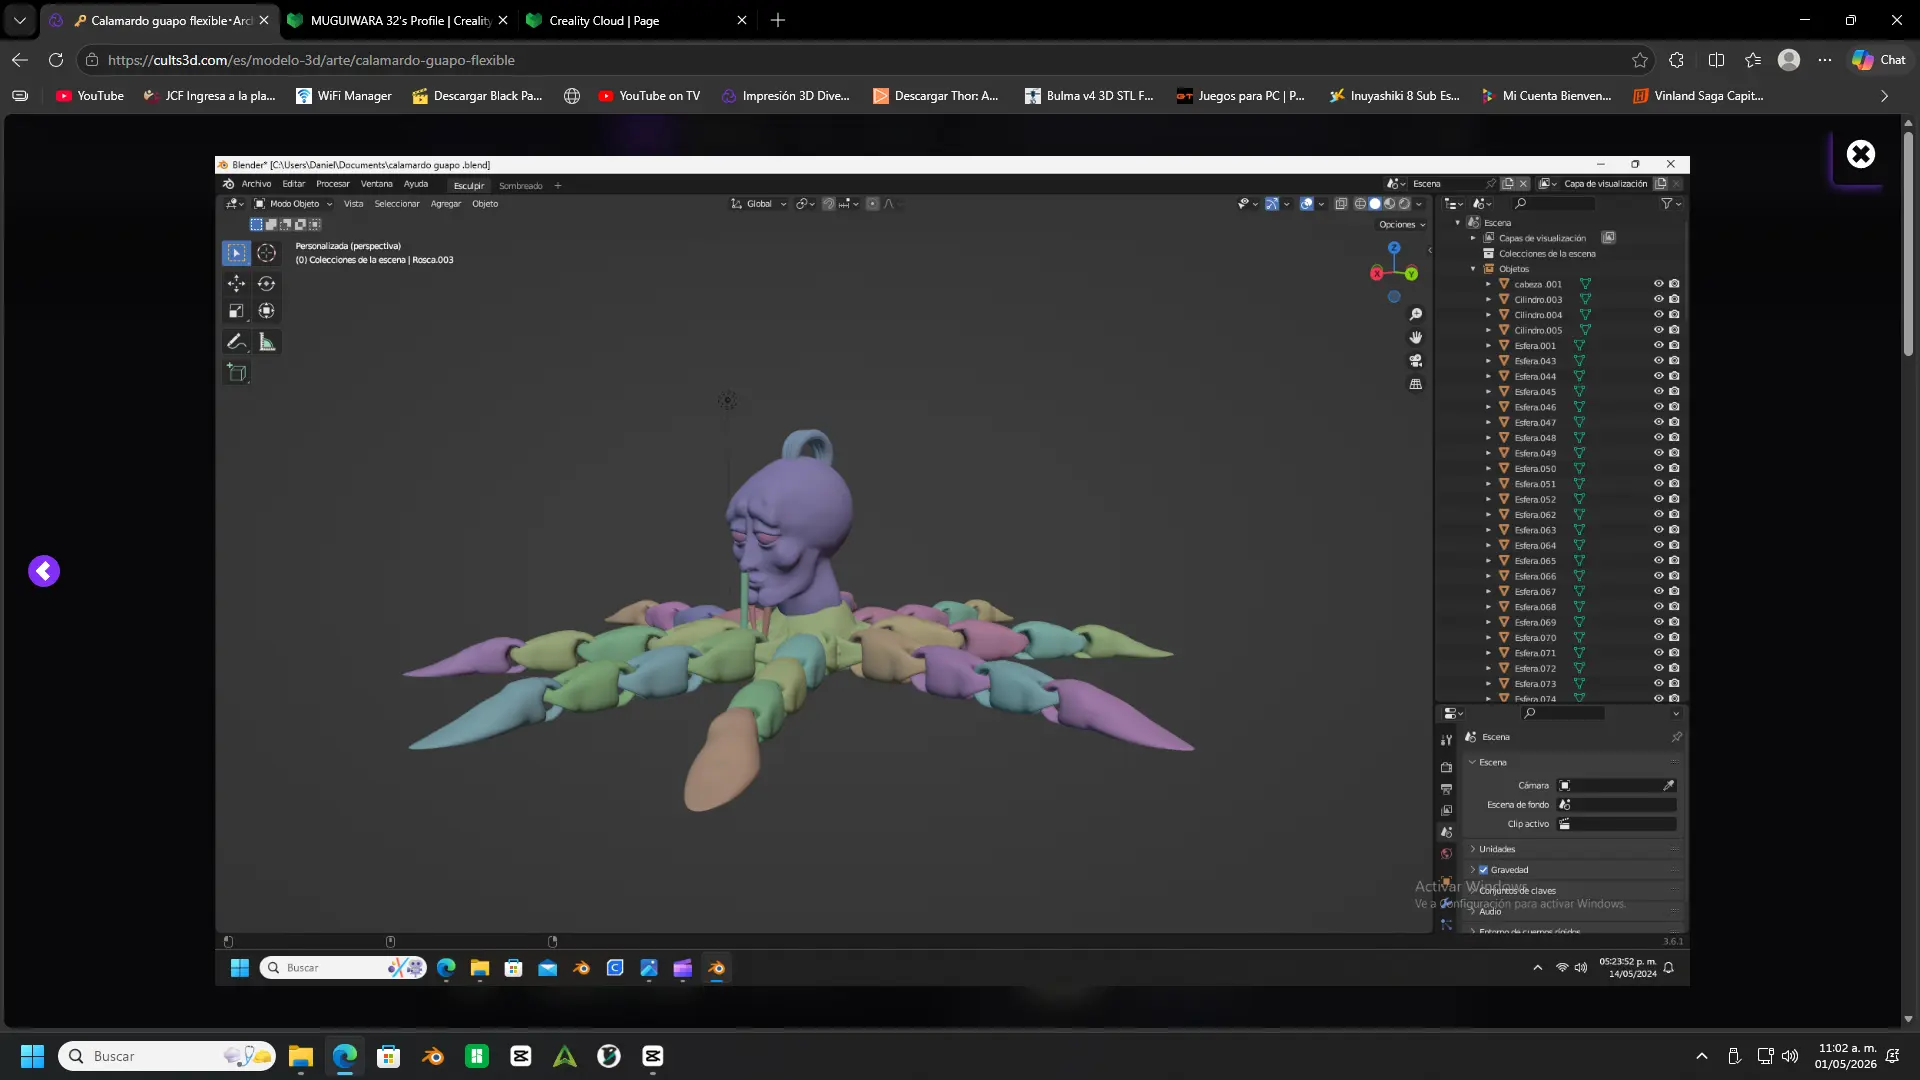
Task: Open File Explorer from the main taskbar
Action: (x=301, y=1056)
